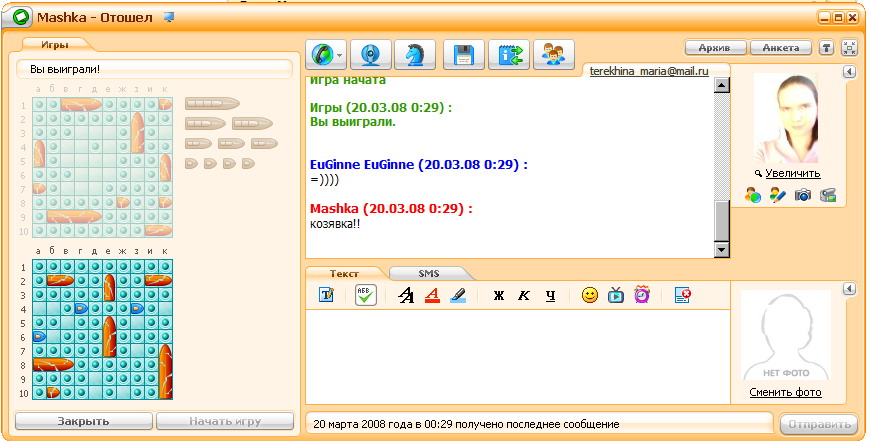Viewport: 871px width, 441px height.
Task: Collapse your own photo panel
Action: 849,289
